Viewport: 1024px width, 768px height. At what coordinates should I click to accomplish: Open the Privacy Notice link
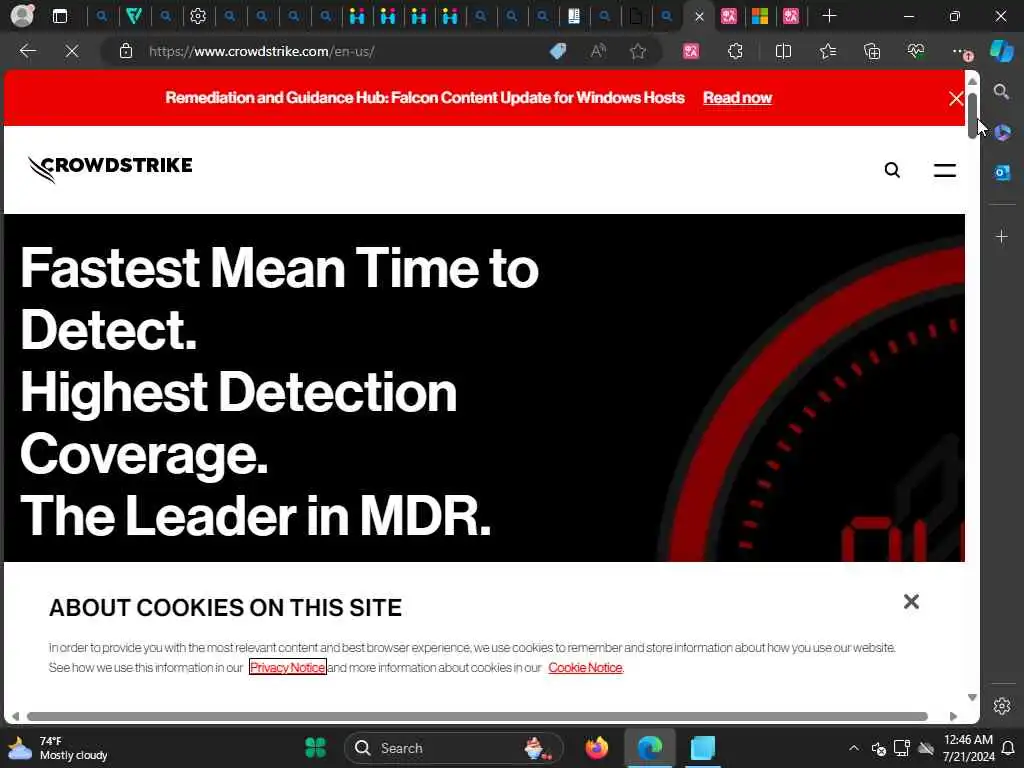(287, 667)
